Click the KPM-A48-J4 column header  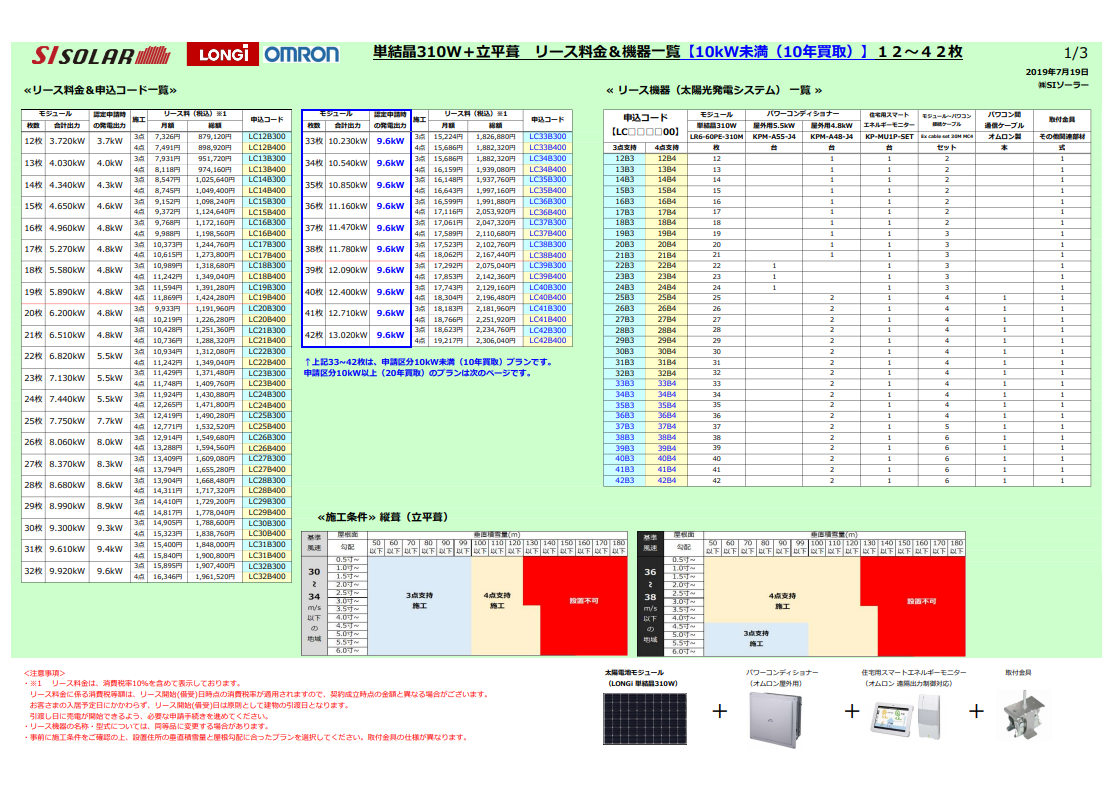tap(831, 136)
